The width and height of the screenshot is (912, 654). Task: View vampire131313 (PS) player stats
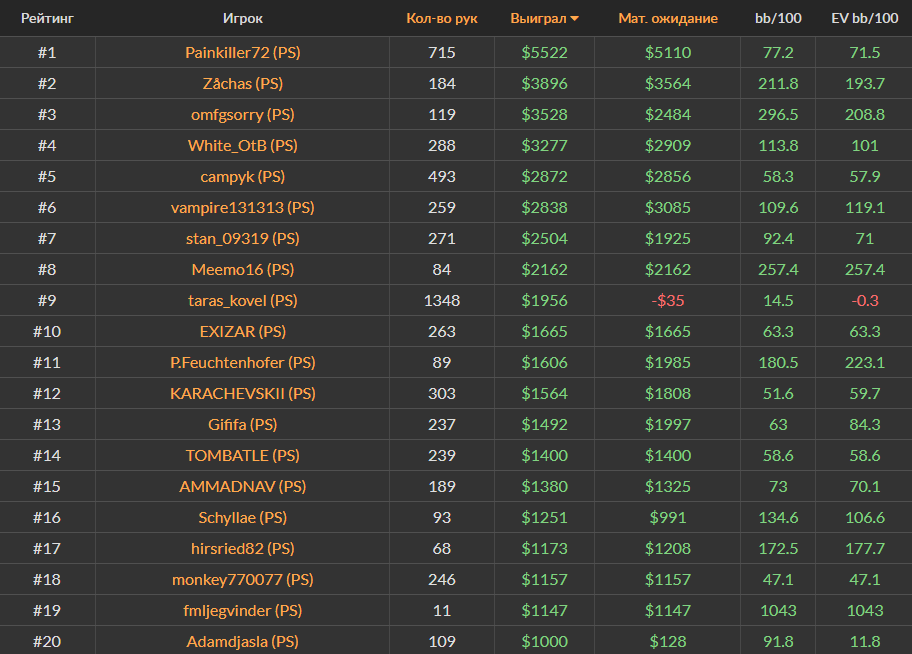(242, 207)
